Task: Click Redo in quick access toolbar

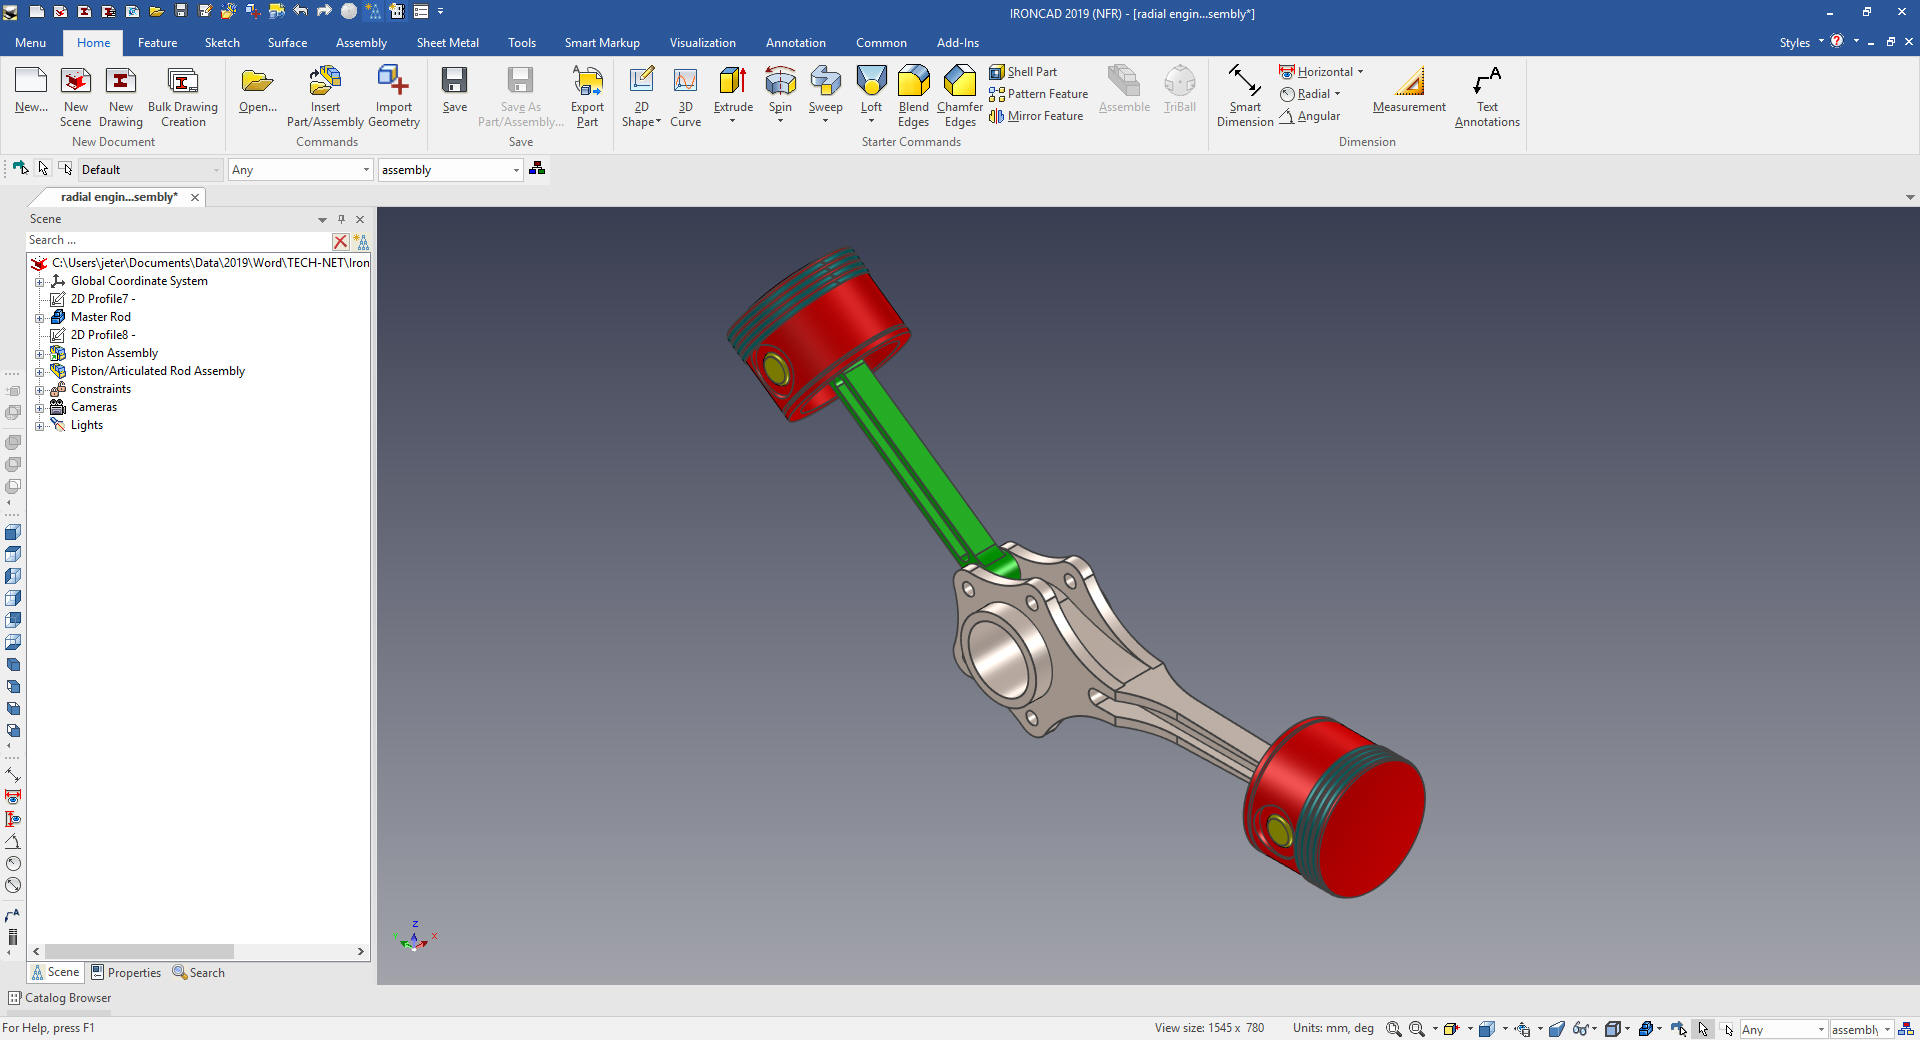Action: pos(324,11)
